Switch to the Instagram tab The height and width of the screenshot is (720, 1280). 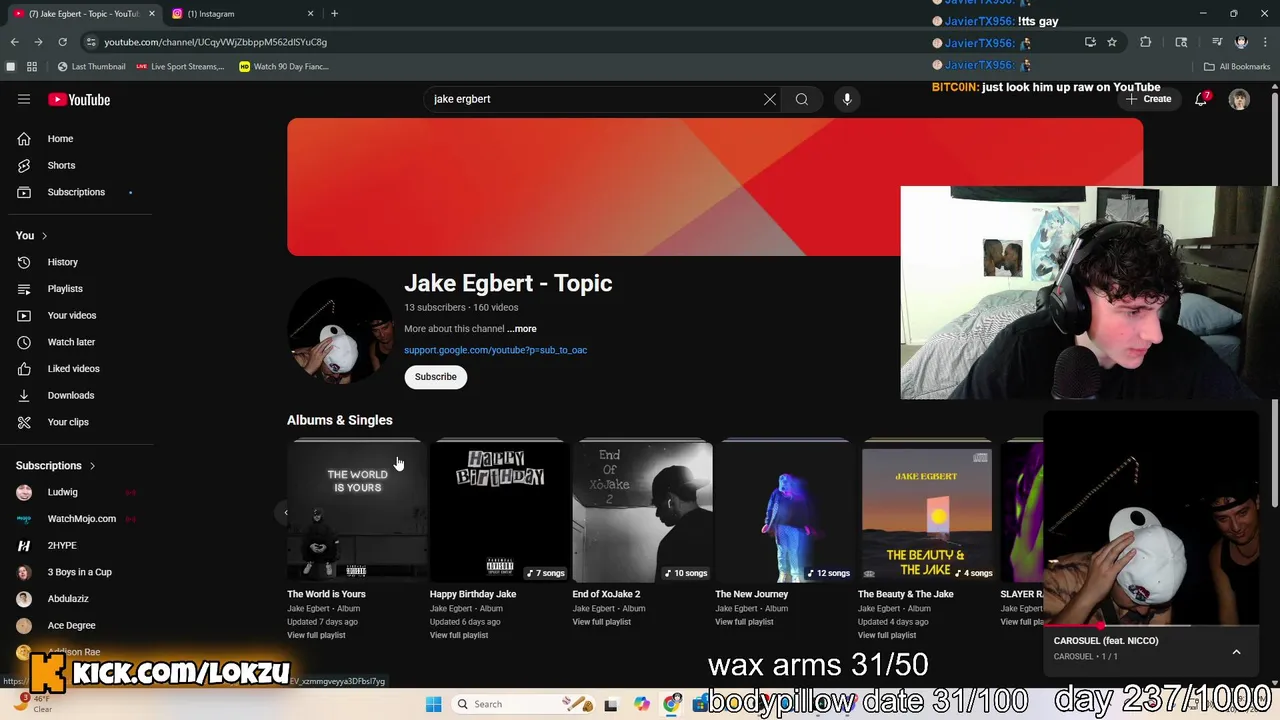pos(241,14)
